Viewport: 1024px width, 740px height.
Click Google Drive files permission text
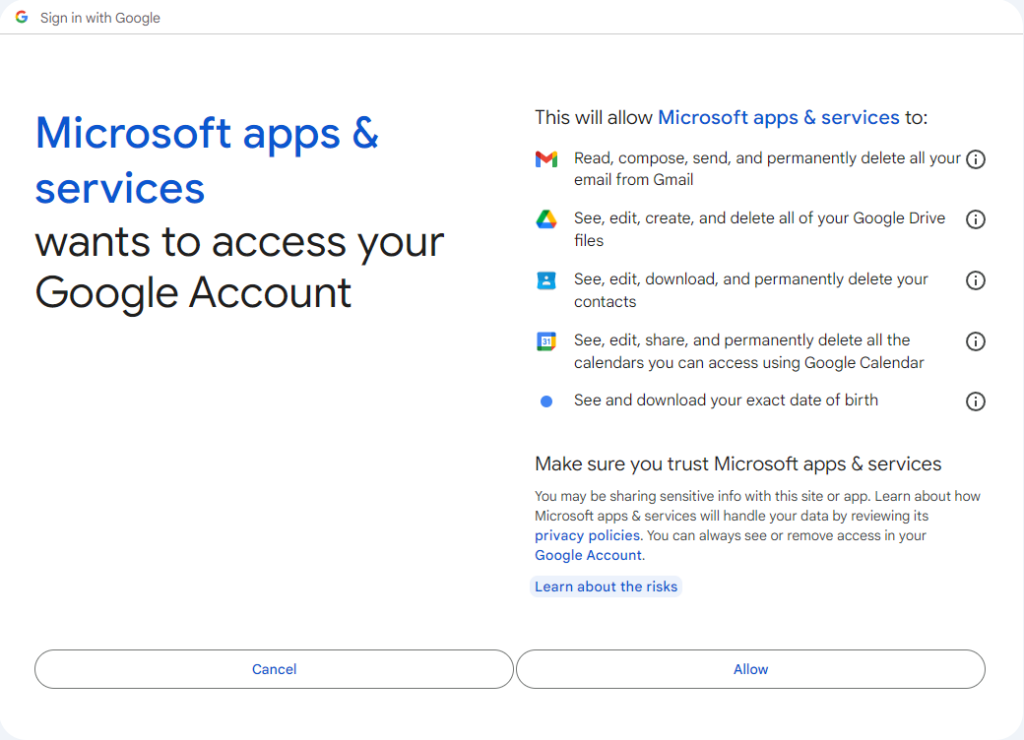tap(760, 229)
